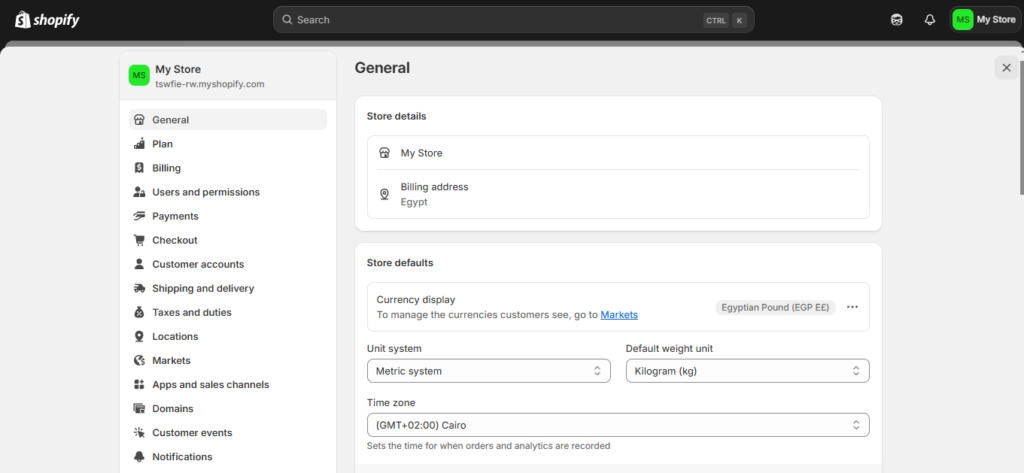
Task: Click the Egyptian Pound currency badge
Action: pyautogui.click(x=775, y=307)
